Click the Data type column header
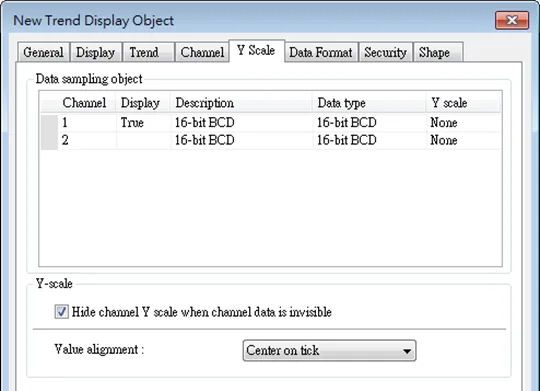 point(369,103)
